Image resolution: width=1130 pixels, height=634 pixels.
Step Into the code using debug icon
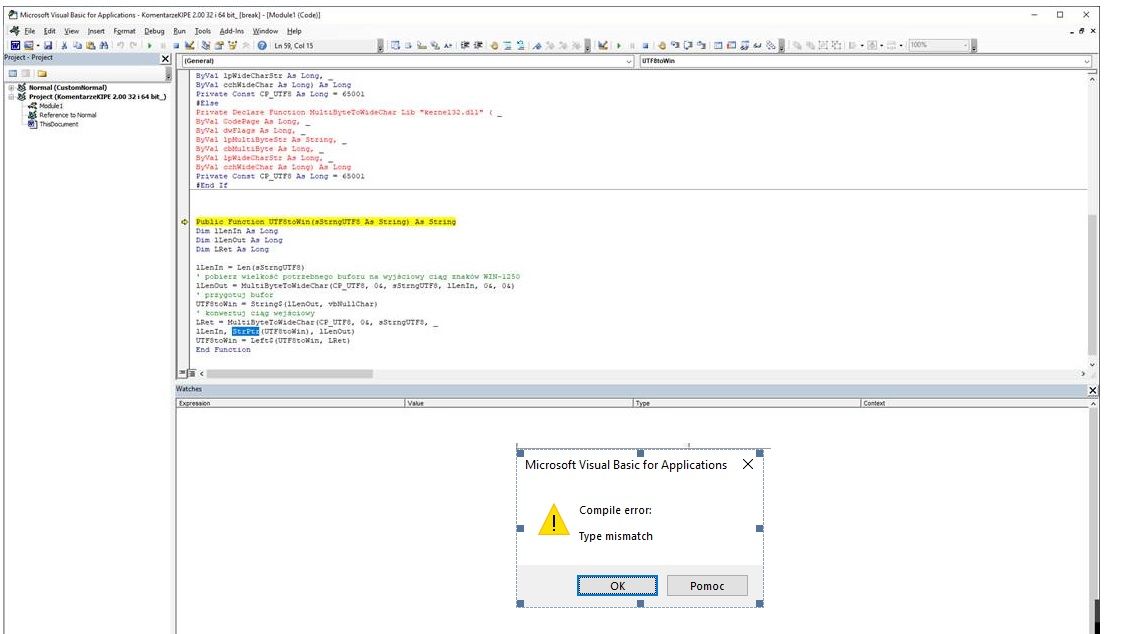pos(676,44)
